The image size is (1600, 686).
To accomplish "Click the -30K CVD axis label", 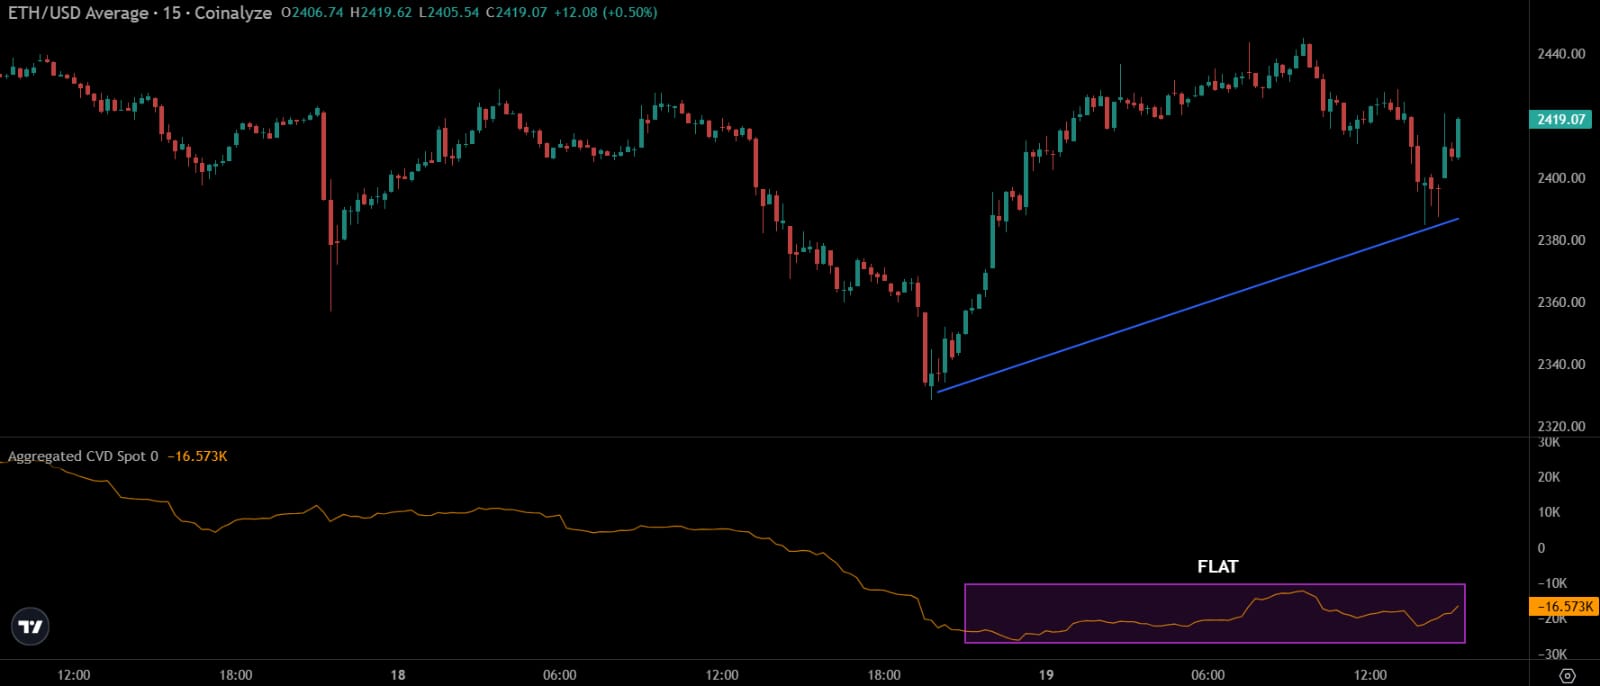I will (x=1552, y=654).
